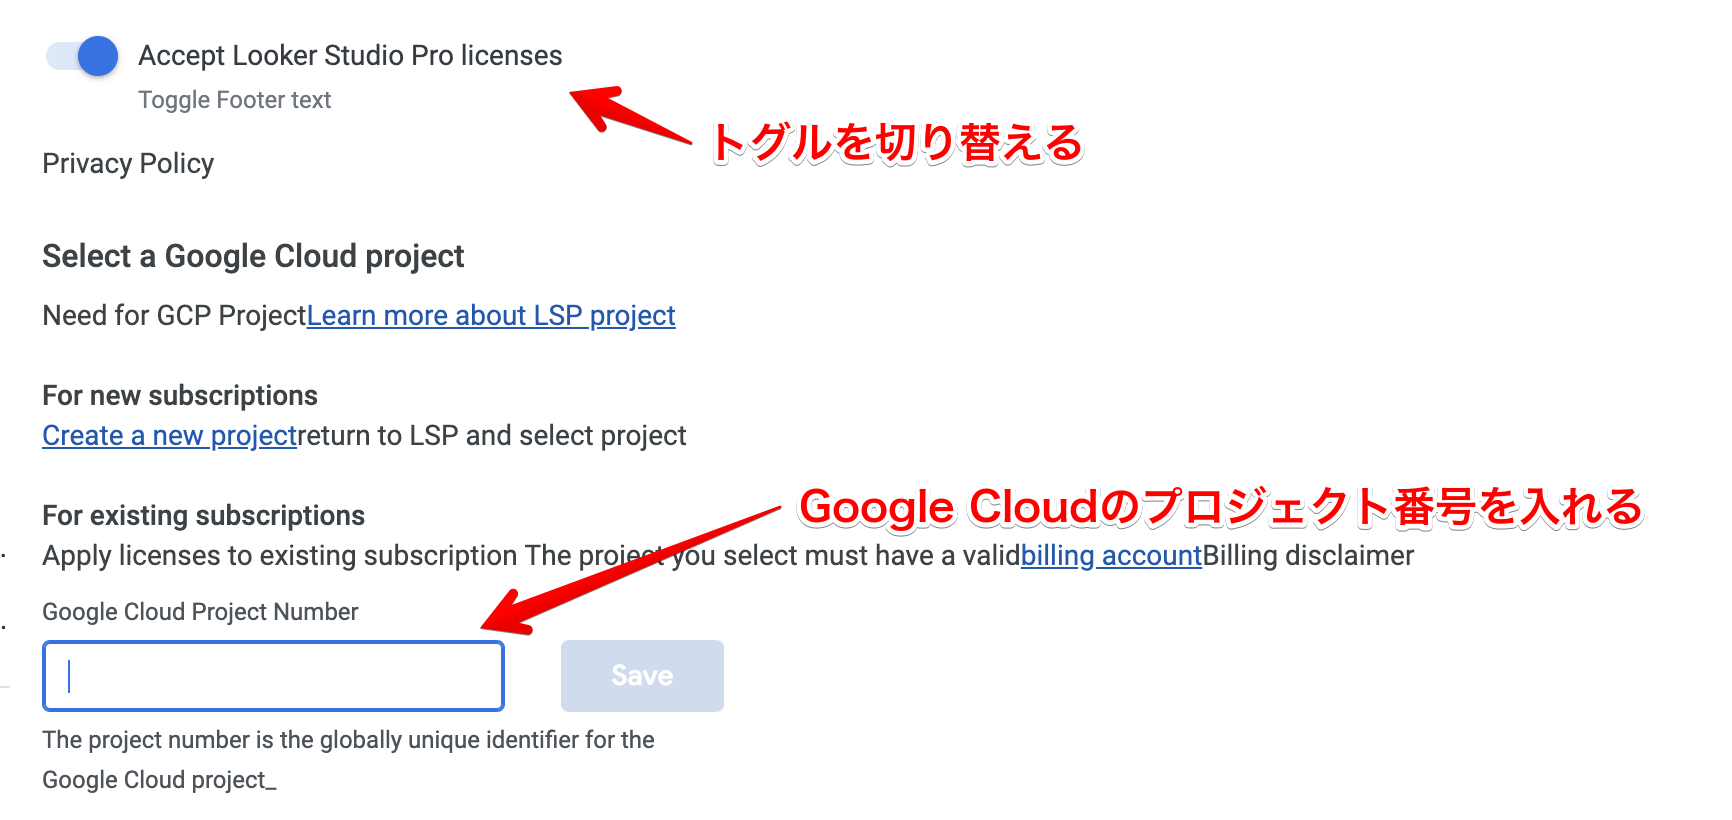
Task: Click the red "トグルを切り替える" annotation
Action: click(x=896, y=144)
